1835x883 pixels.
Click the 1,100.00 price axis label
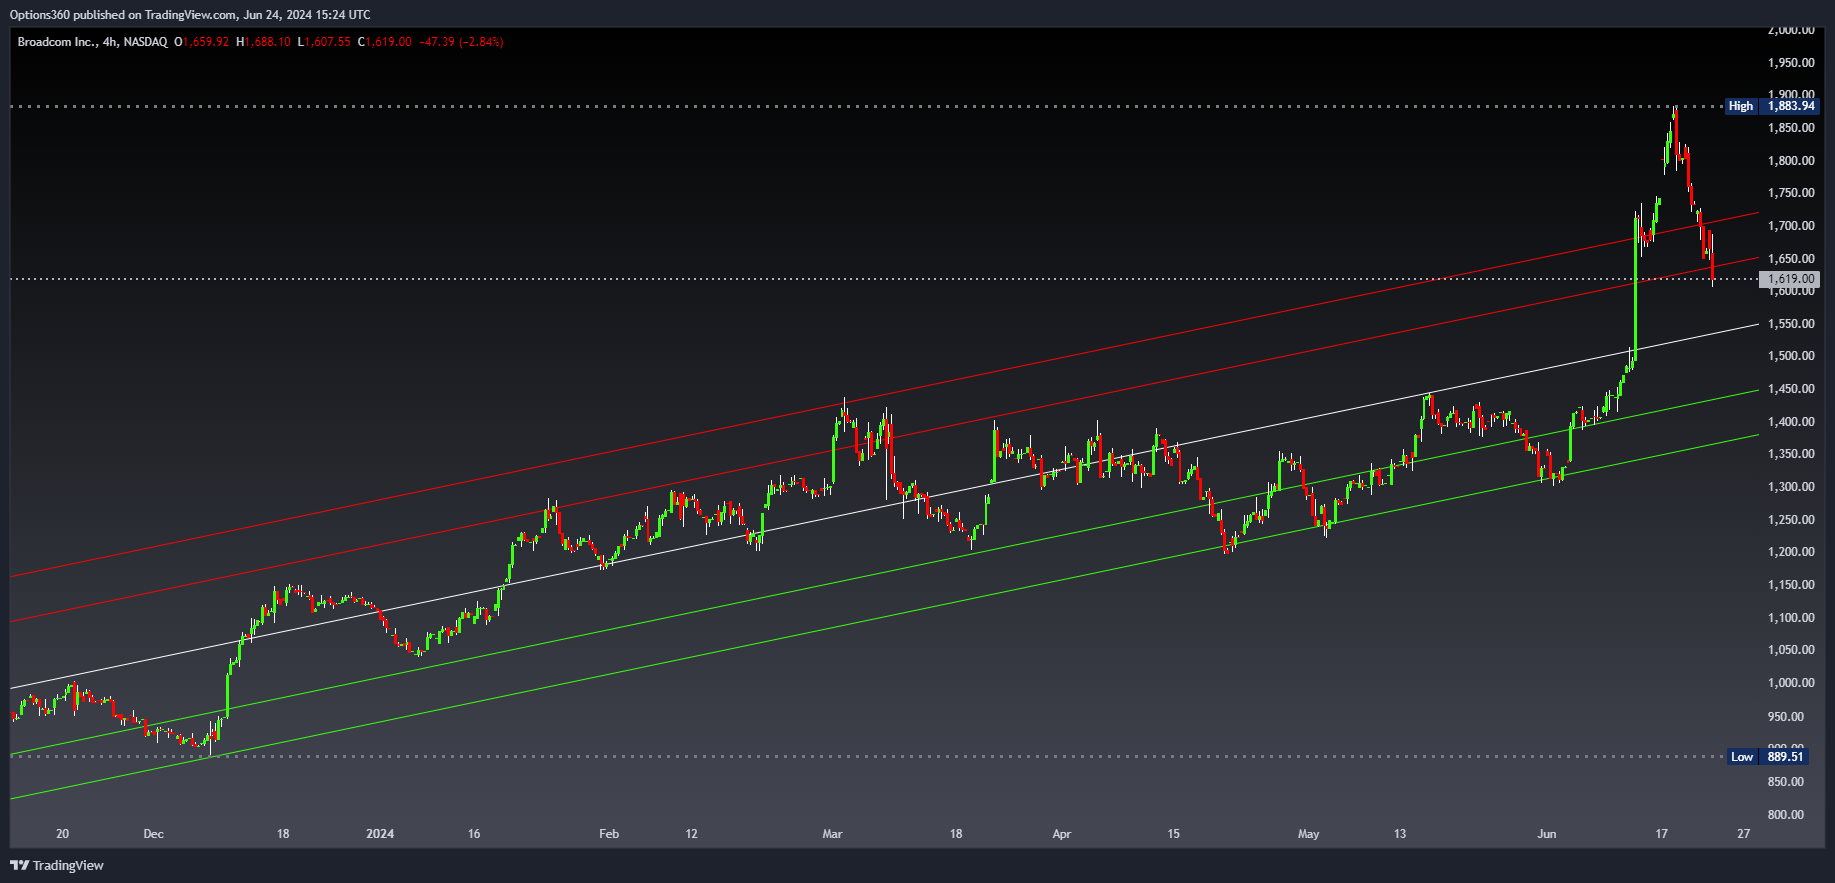coord(1791,618)
